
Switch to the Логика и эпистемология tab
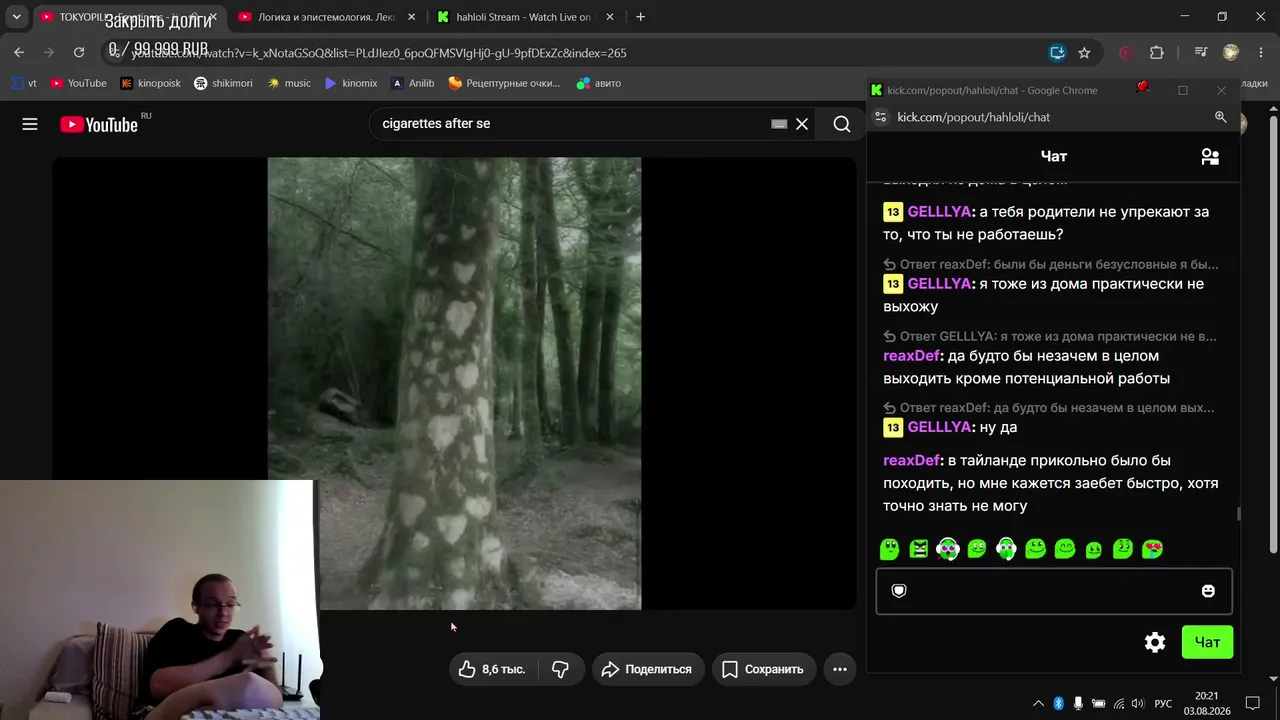(x=327, y=17)
